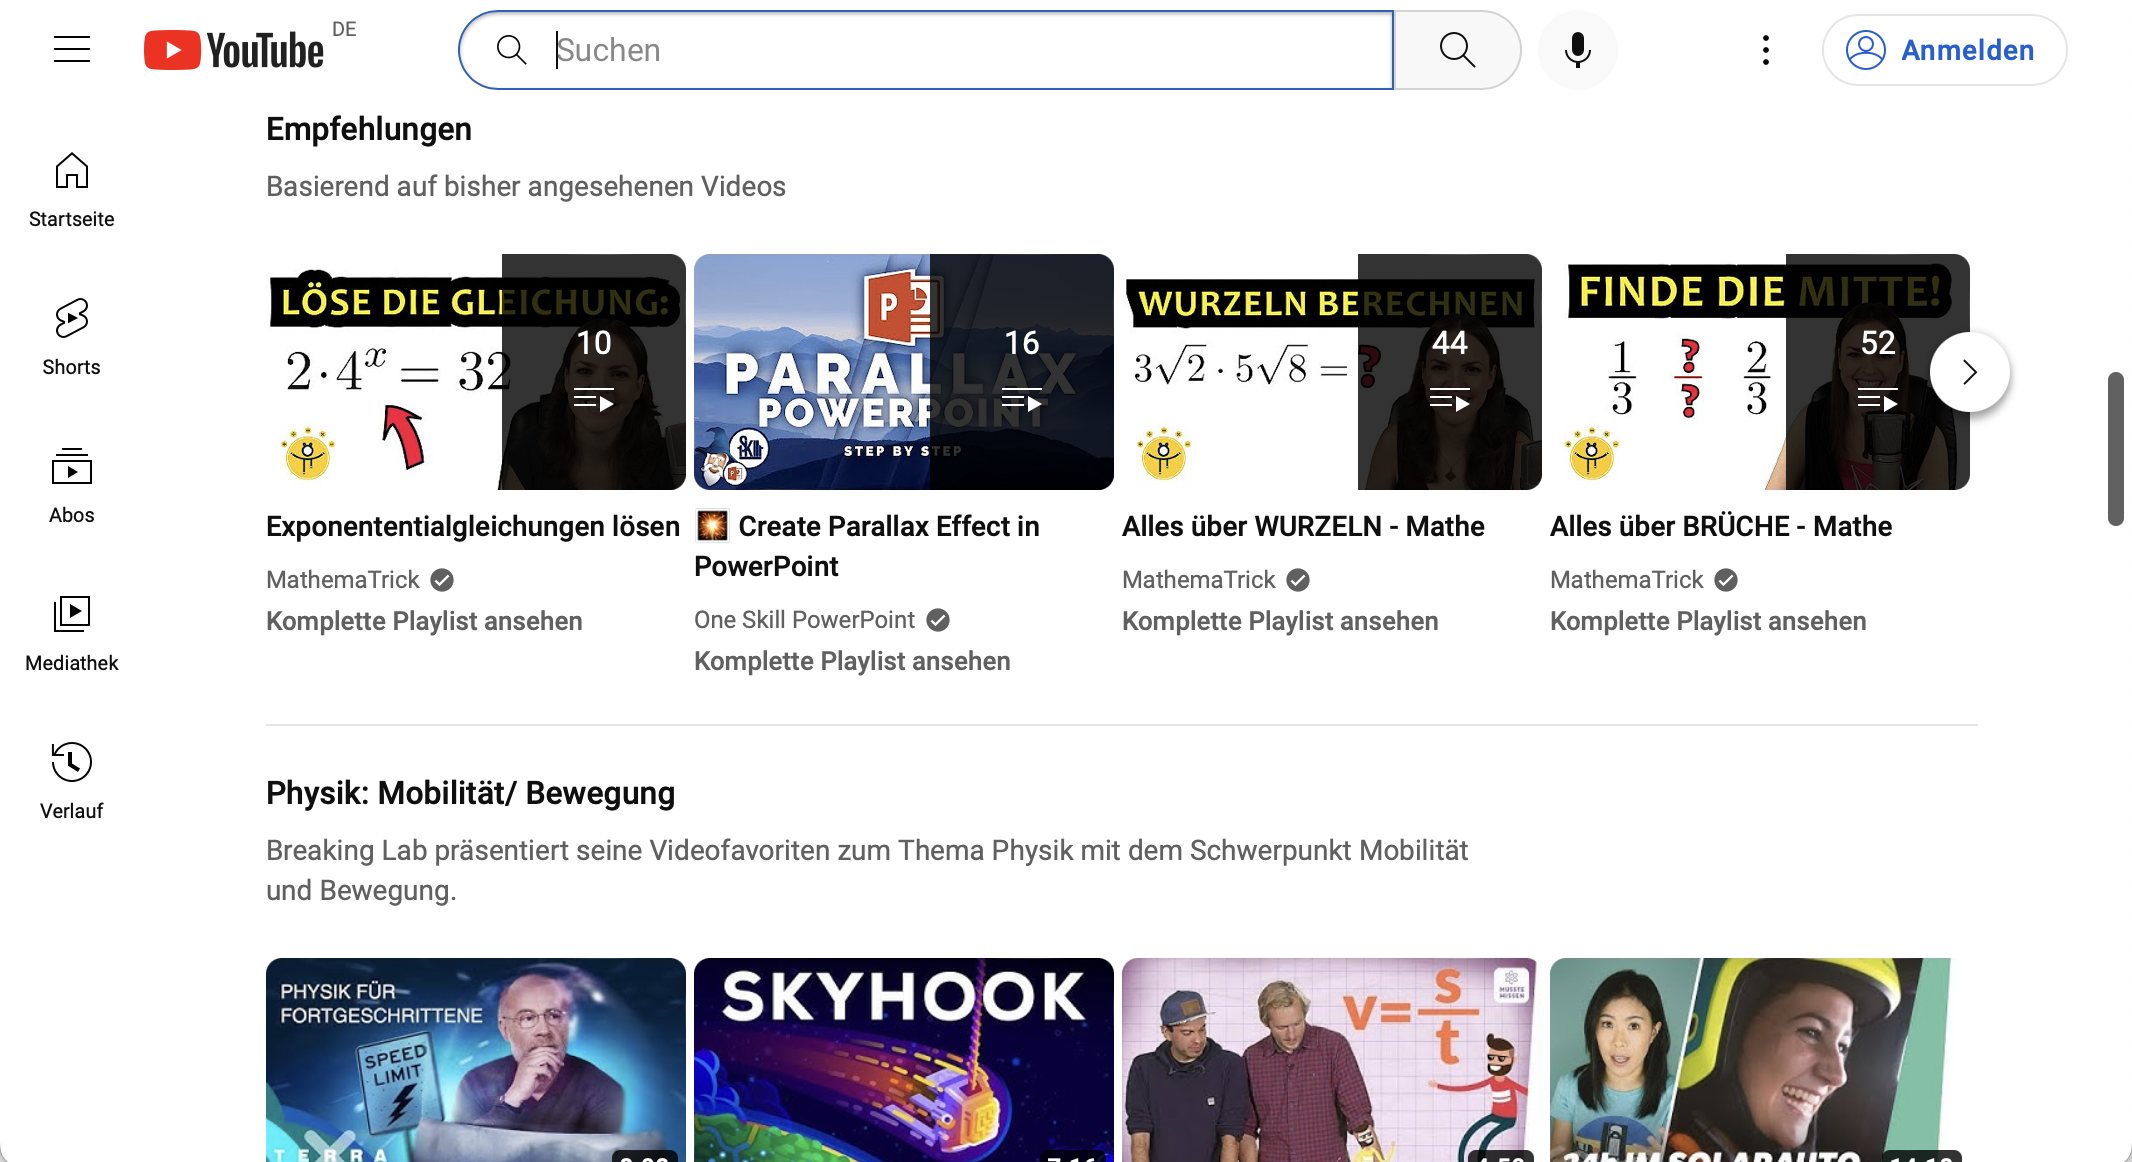Open the v=s/t physics video thumbnail
This screenshot has height=1162, width=2132.
pos(1332,1060)
